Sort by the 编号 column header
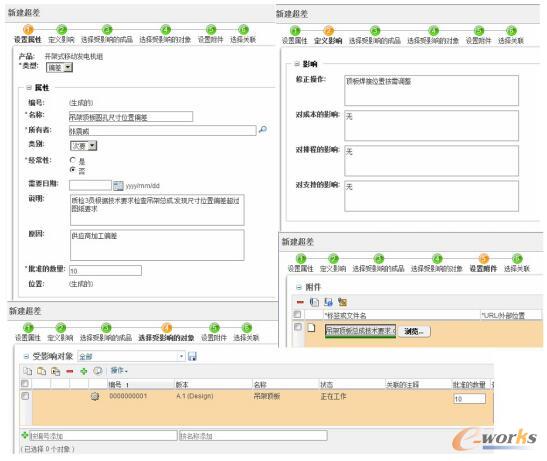547x461 pixels. 115,385
